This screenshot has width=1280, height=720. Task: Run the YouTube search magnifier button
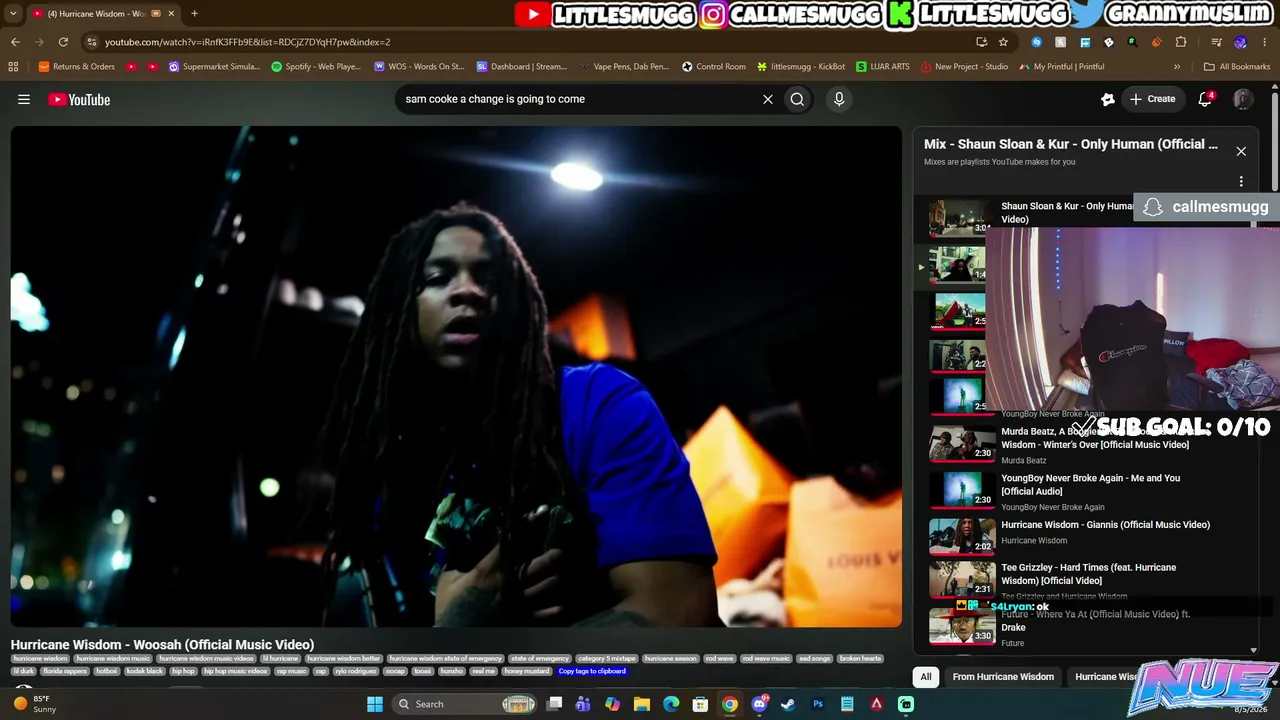pos(797,99)
